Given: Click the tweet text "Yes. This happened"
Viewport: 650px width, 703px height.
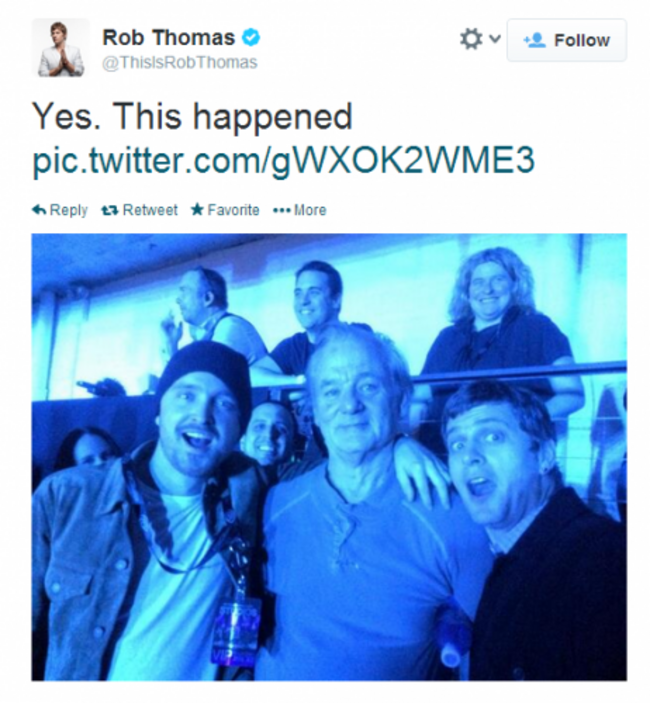Looking at the screenshot, I should point(192,116).
